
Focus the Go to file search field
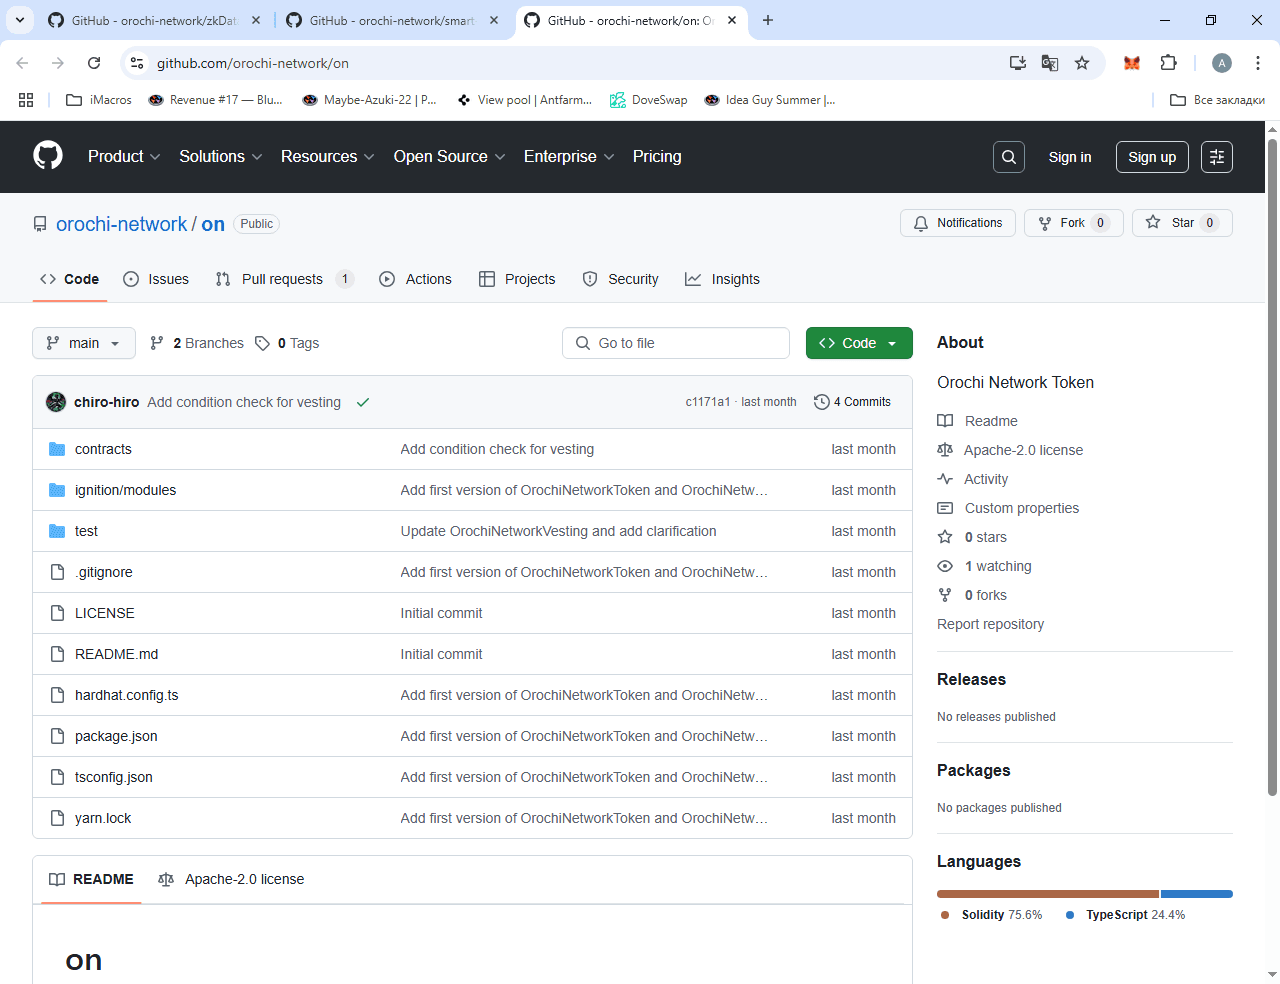pos(676,343)
